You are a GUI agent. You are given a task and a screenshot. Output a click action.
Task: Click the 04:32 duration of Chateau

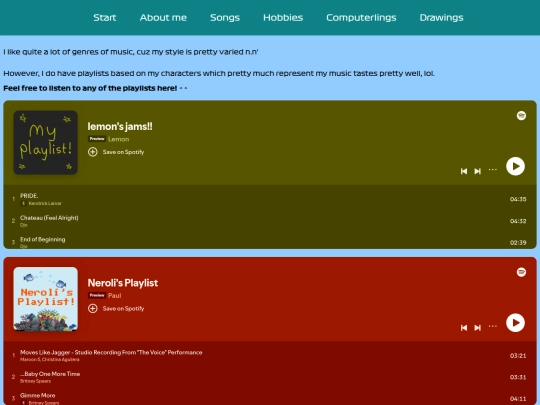coord(518,221)
